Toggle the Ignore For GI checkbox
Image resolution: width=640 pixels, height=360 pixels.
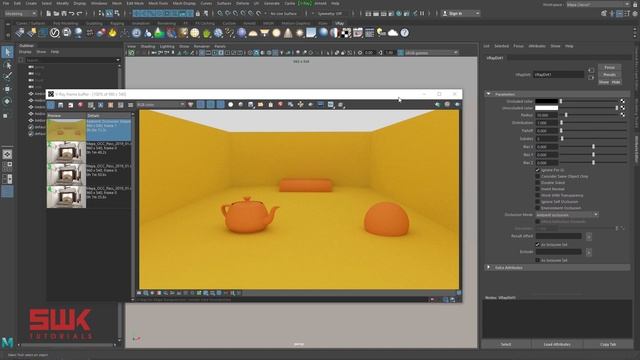538,170
